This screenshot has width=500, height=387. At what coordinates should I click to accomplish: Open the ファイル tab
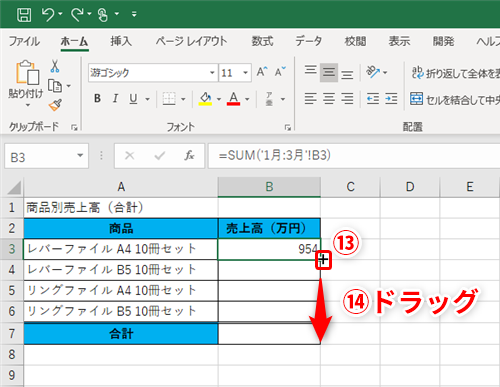[24, 41]
